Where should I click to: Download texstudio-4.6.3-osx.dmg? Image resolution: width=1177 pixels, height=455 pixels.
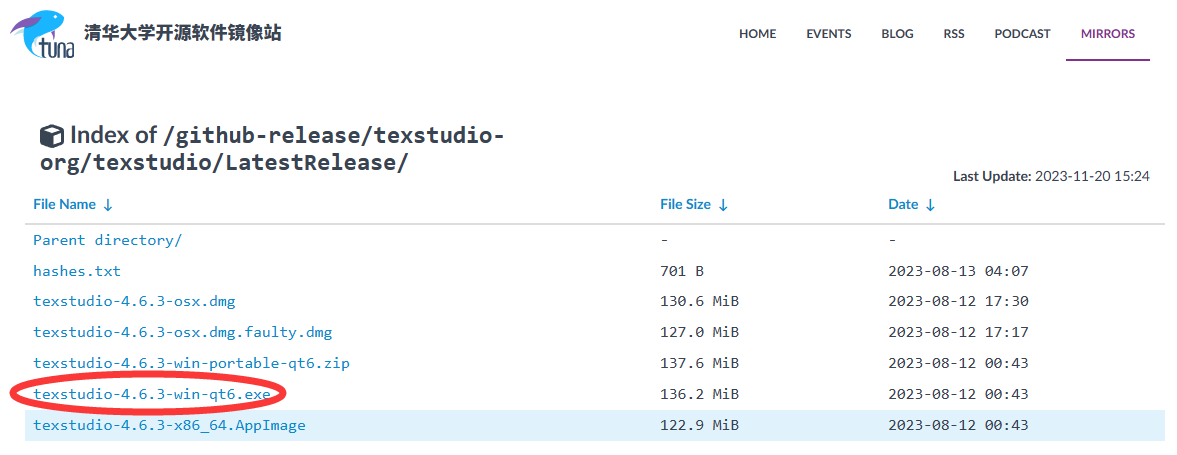(134, 302)
